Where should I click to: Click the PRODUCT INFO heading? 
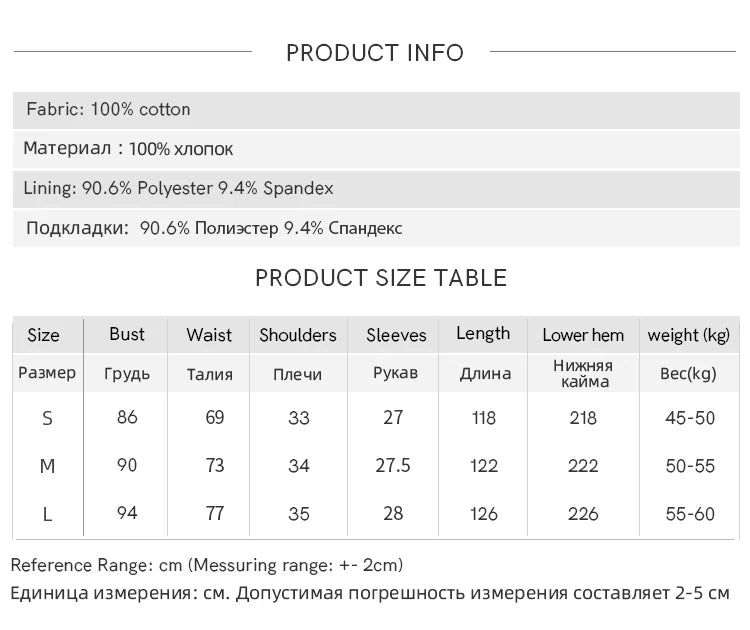click(x=375, y=53)
